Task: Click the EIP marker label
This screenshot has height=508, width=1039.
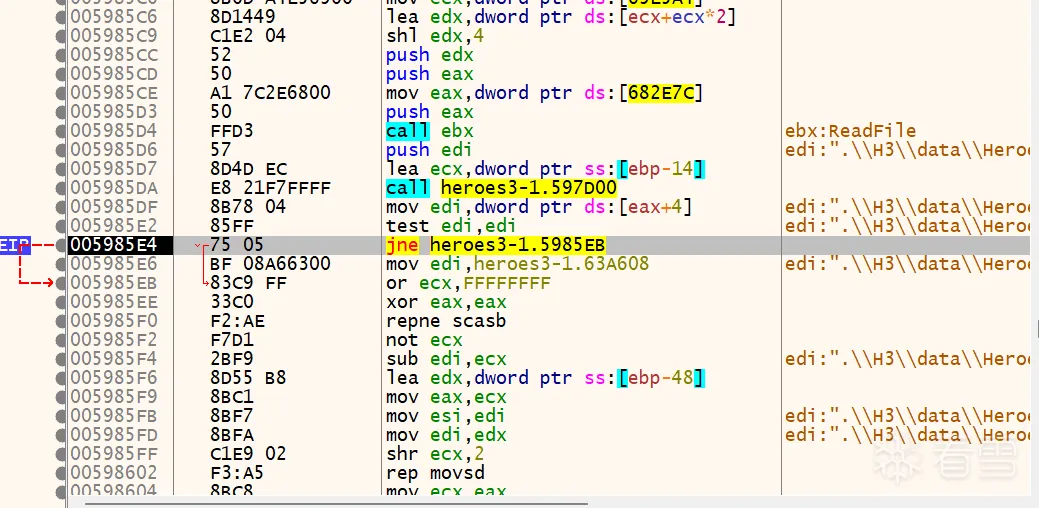Action: coord(15,244)
